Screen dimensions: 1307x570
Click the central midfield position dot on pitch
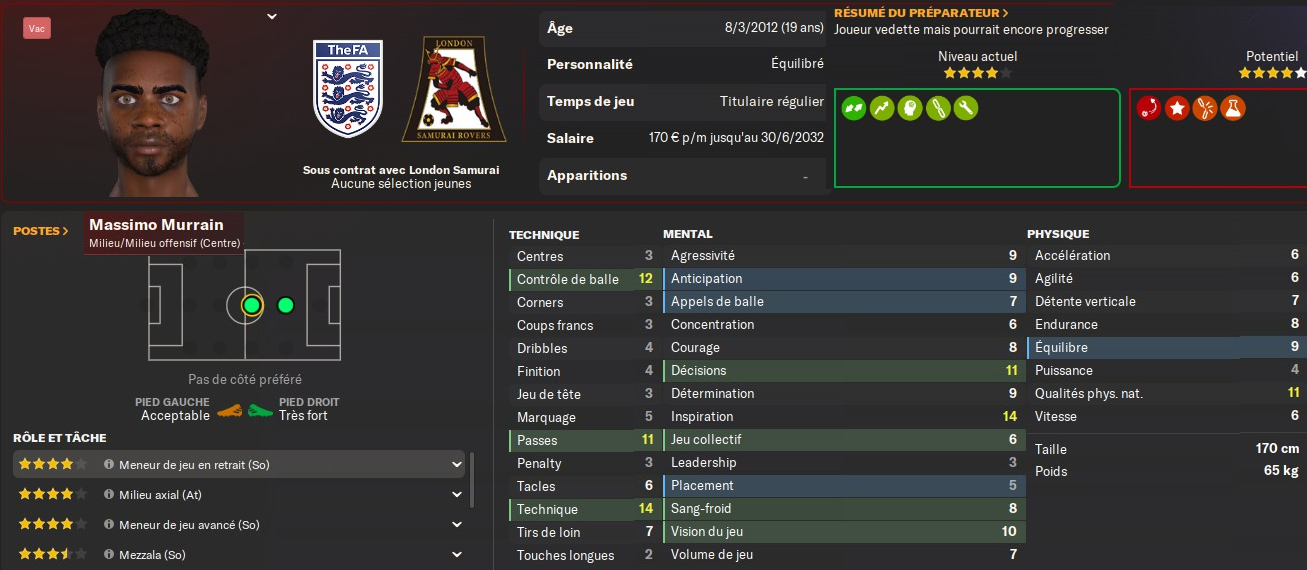tap(251, 305)
